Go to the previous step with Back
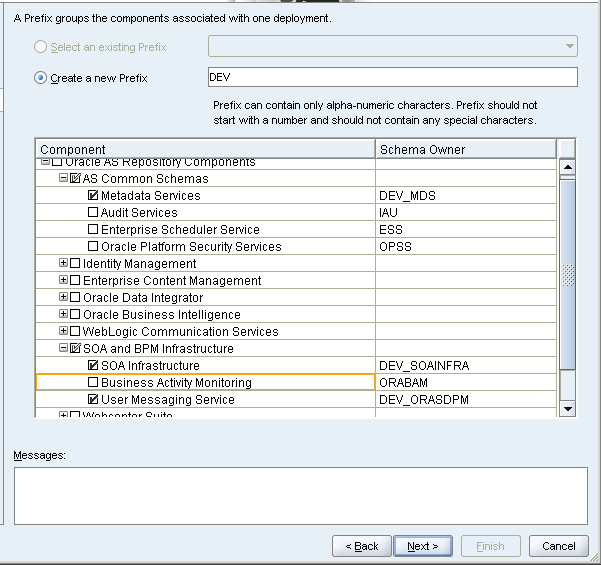 pyautogui.click(x=361, y=546)
